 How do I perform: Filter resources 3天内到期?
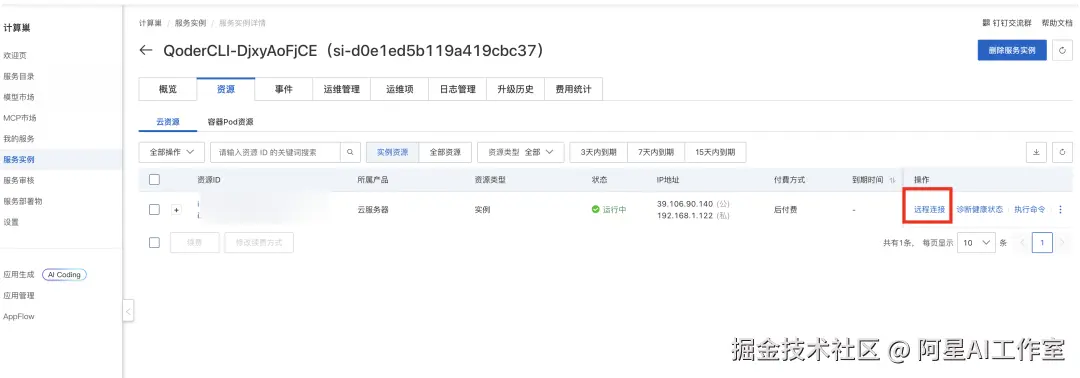tap(599, 152)
